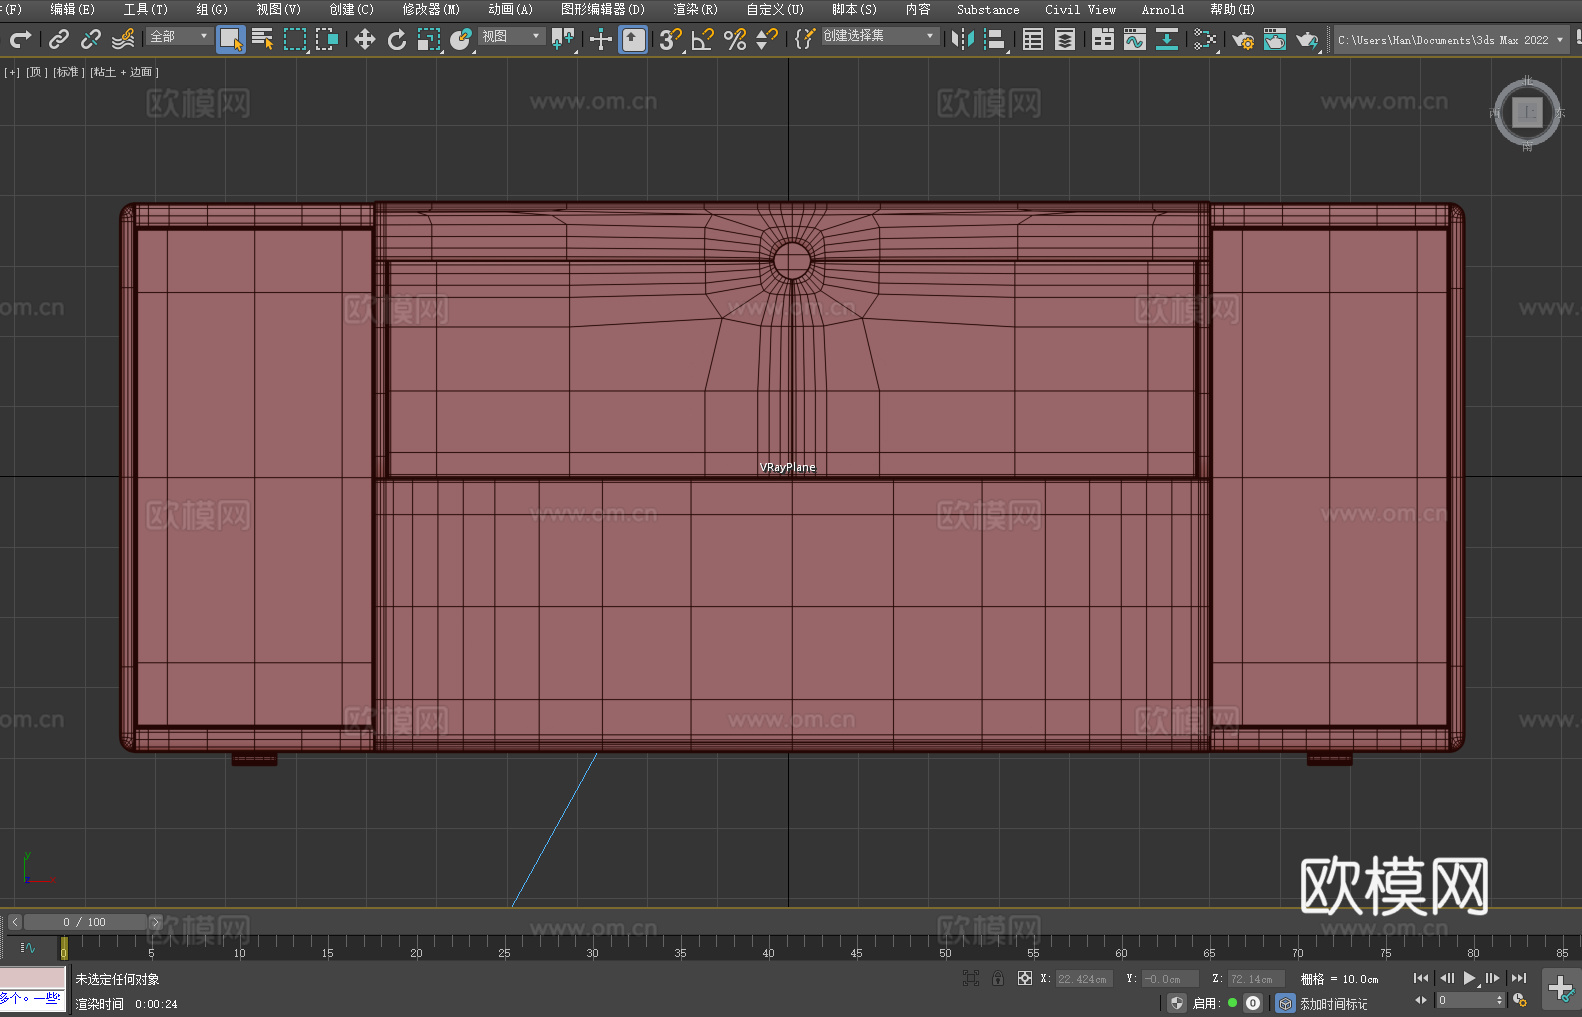Toggle the mini curve editor icon
The image size is (1582, 1017).
[x=28, y=947]
